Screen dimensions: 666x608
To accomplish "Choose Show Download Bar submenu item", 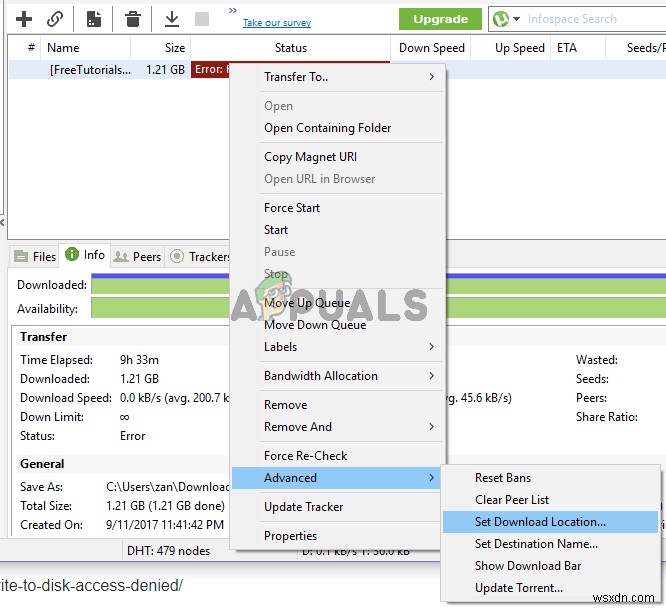I will 550,566.
